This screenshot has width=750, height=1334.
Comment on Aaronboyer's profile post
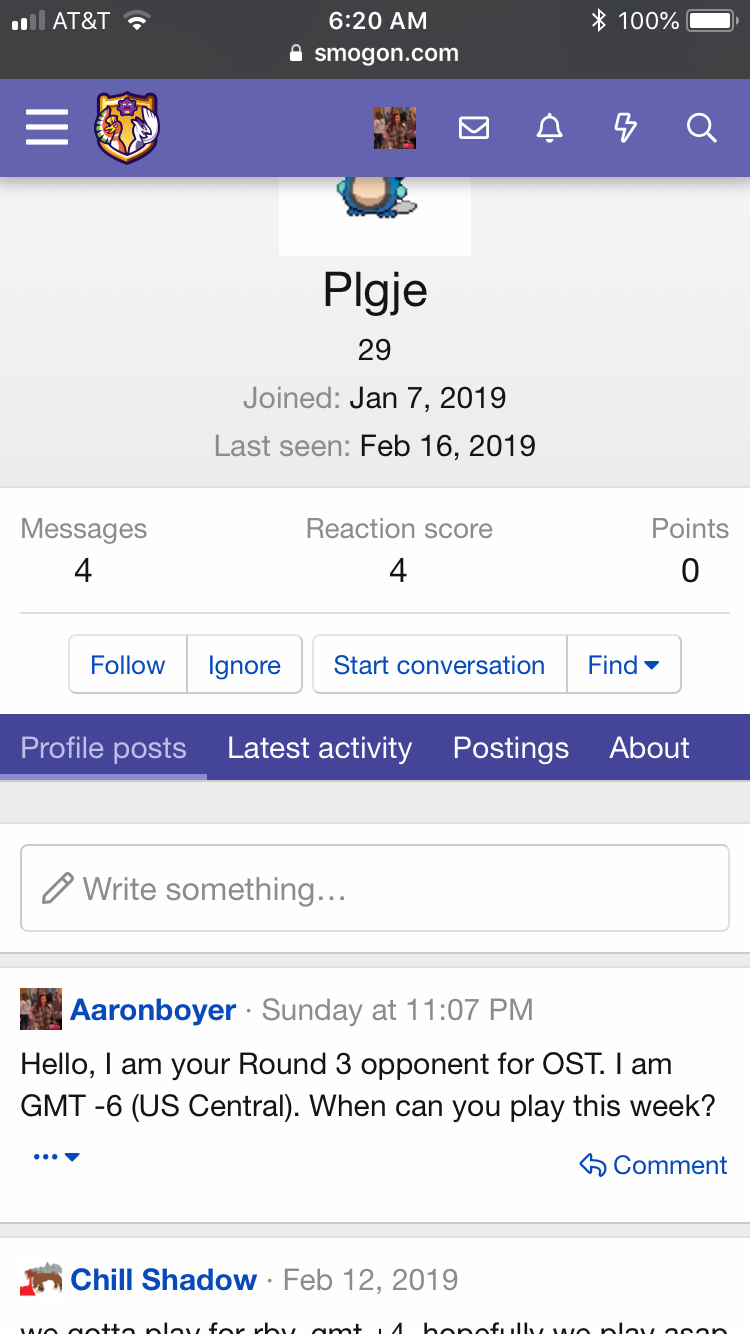pos(654,1165)
